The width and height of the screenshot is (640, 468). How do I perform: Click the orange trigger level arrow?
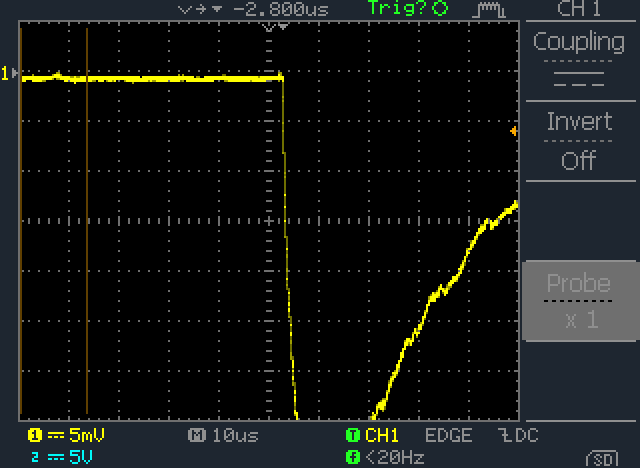coord(513,131)
